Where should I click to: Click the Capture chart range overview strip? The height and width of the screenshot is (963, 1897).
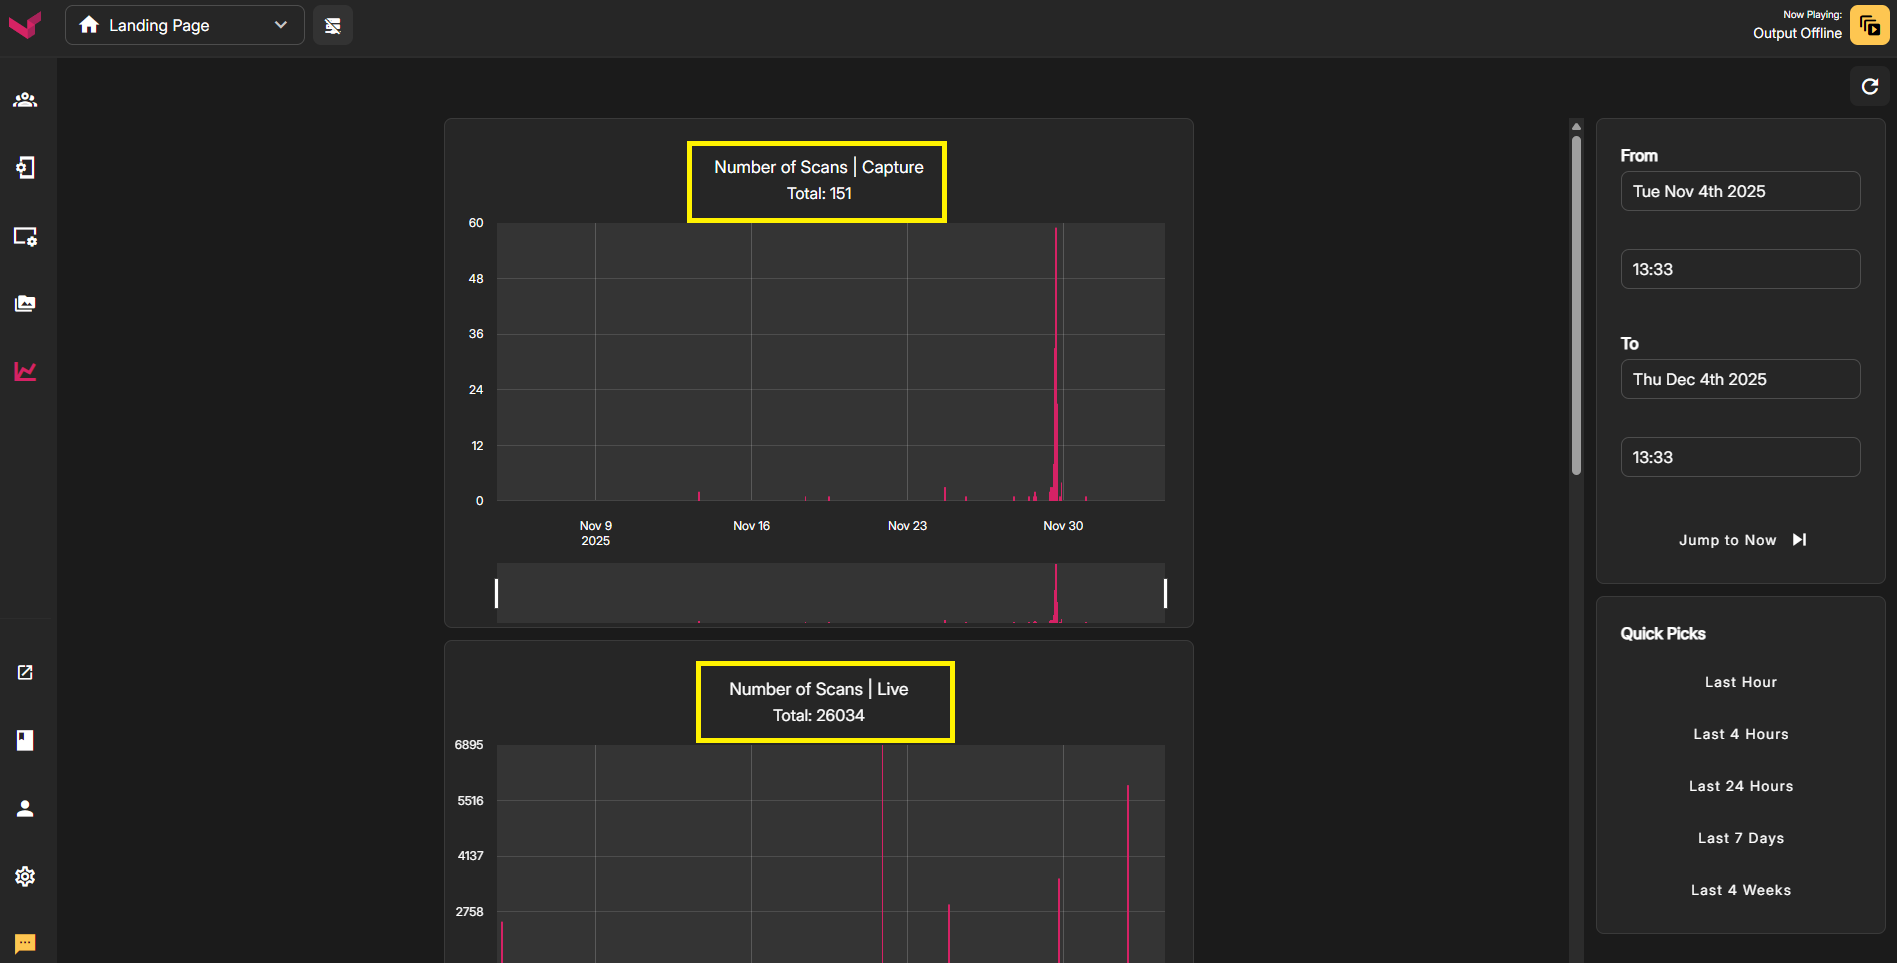pyautogui.click(x=831, y=593)
